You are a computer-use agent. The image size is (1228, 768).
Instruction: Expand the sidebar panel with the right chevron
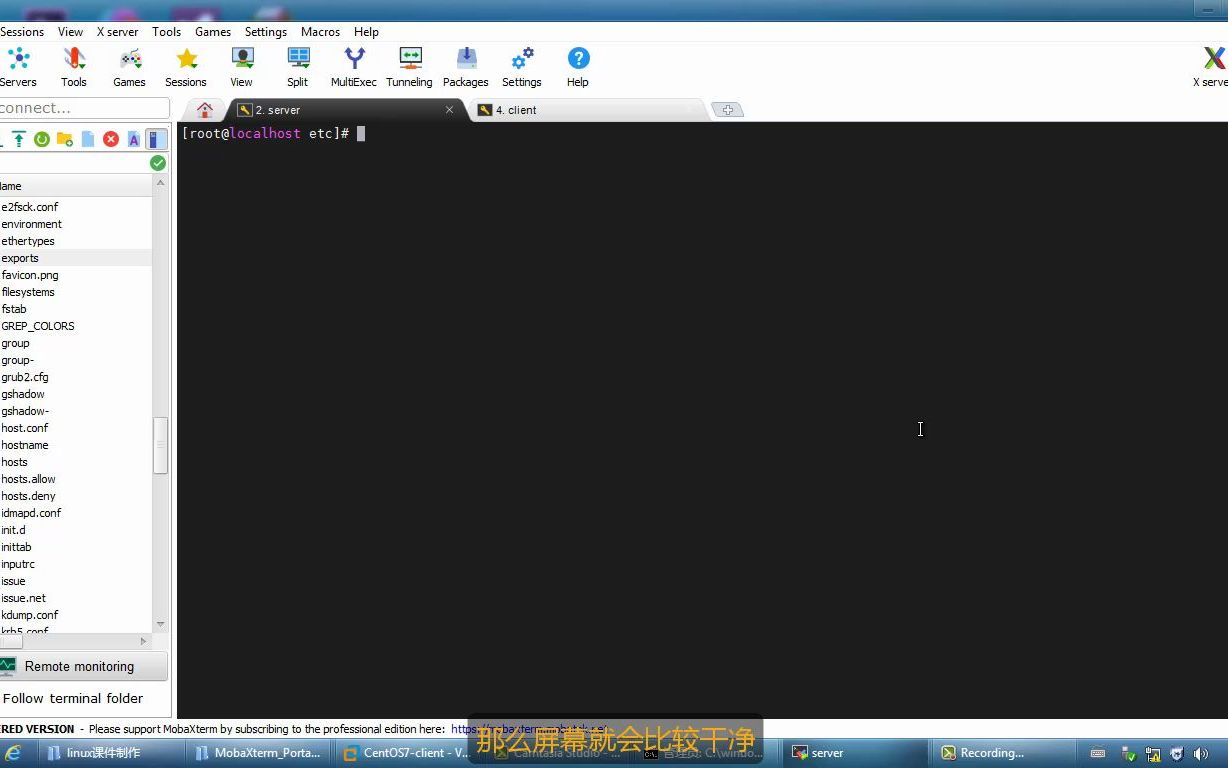pos(143,641)
